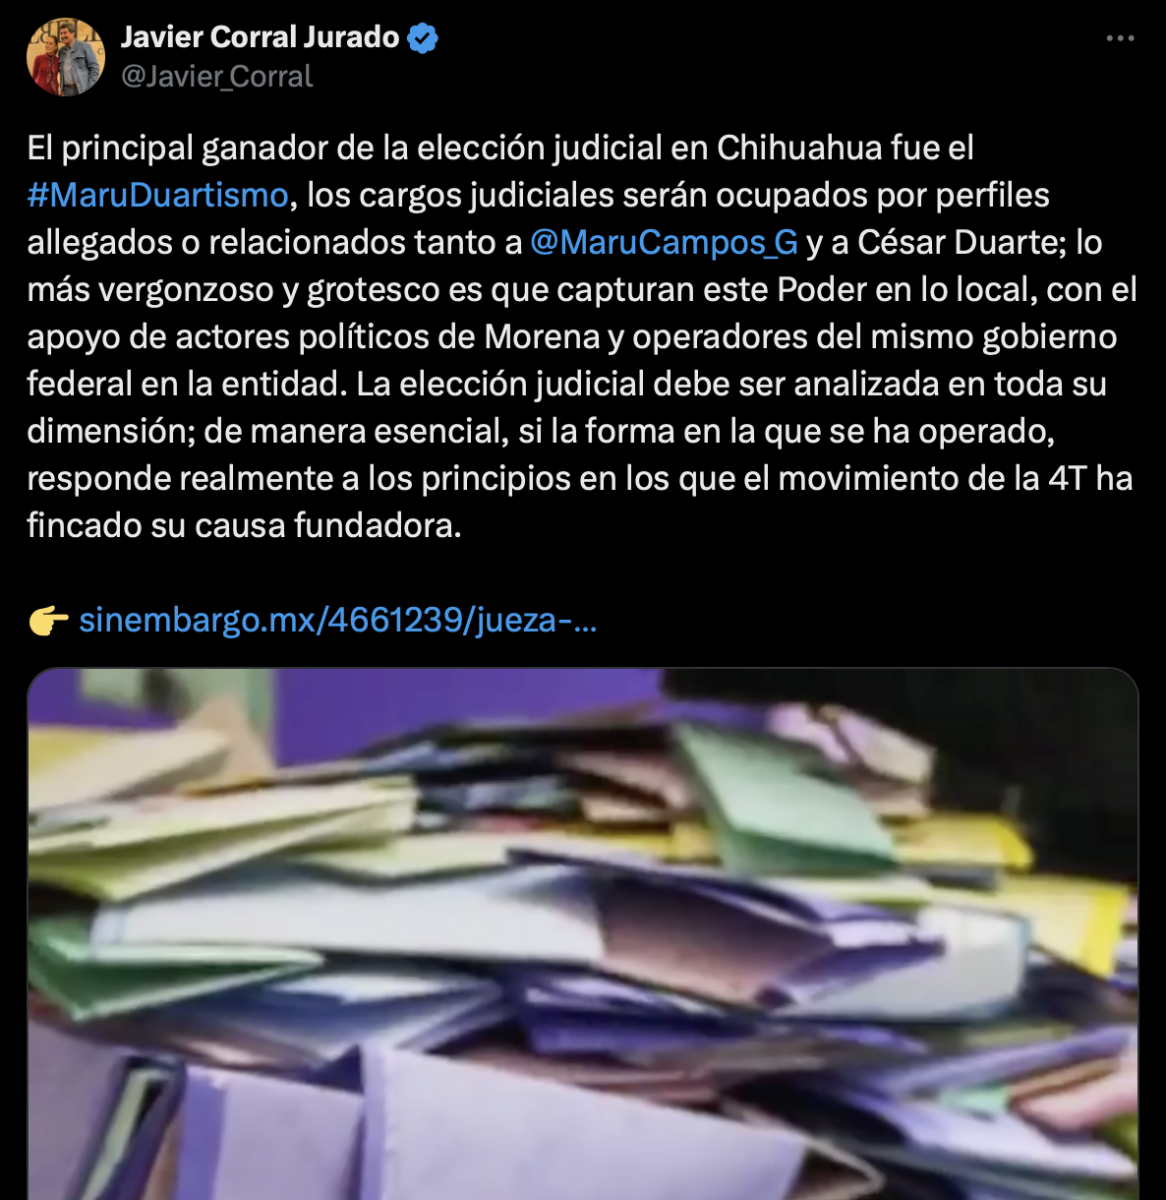The image size is (1166, 1200).
Task: Open the ballot papers image preview
Action: click(x=583, y=934)
